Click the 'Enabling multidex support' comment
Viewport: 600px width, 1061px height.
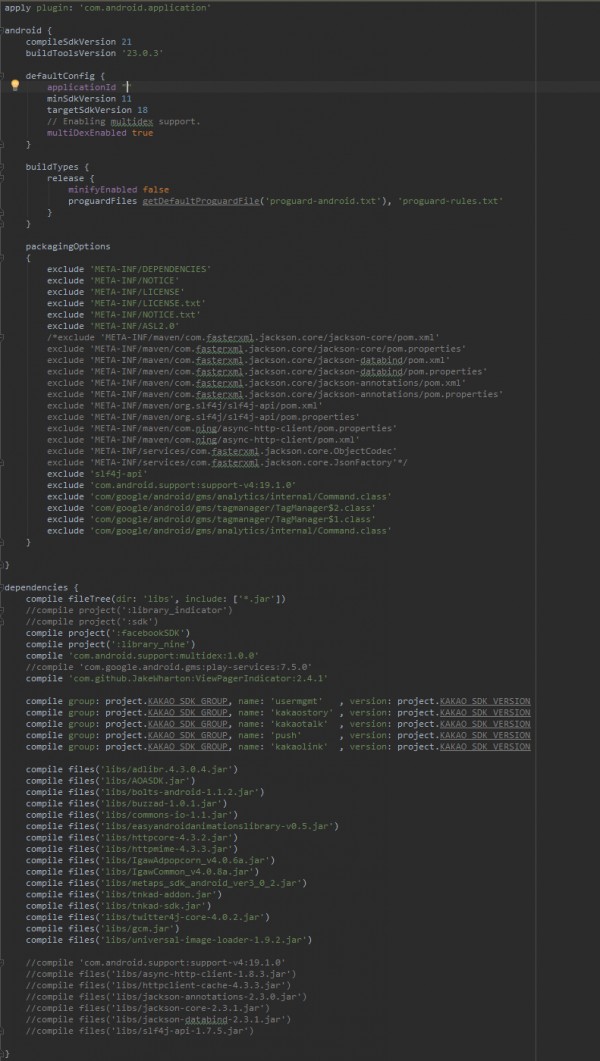[123, 121]
